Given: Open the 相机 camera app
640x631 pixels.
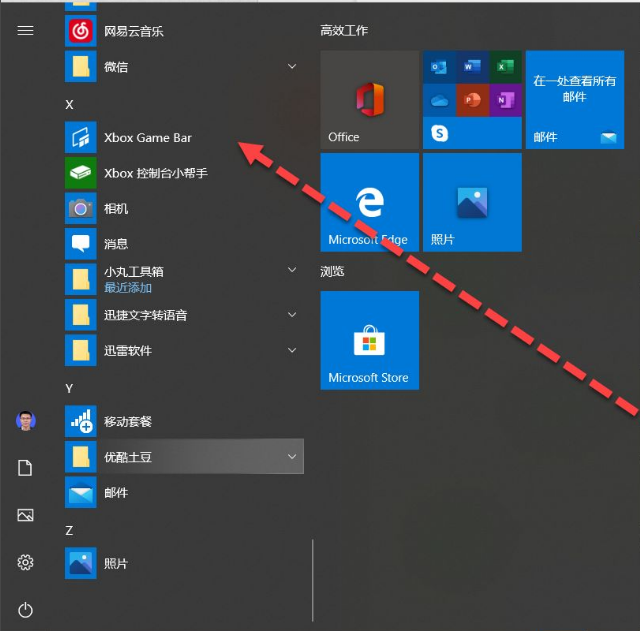Looking at the screenshot, I should 115,209.
